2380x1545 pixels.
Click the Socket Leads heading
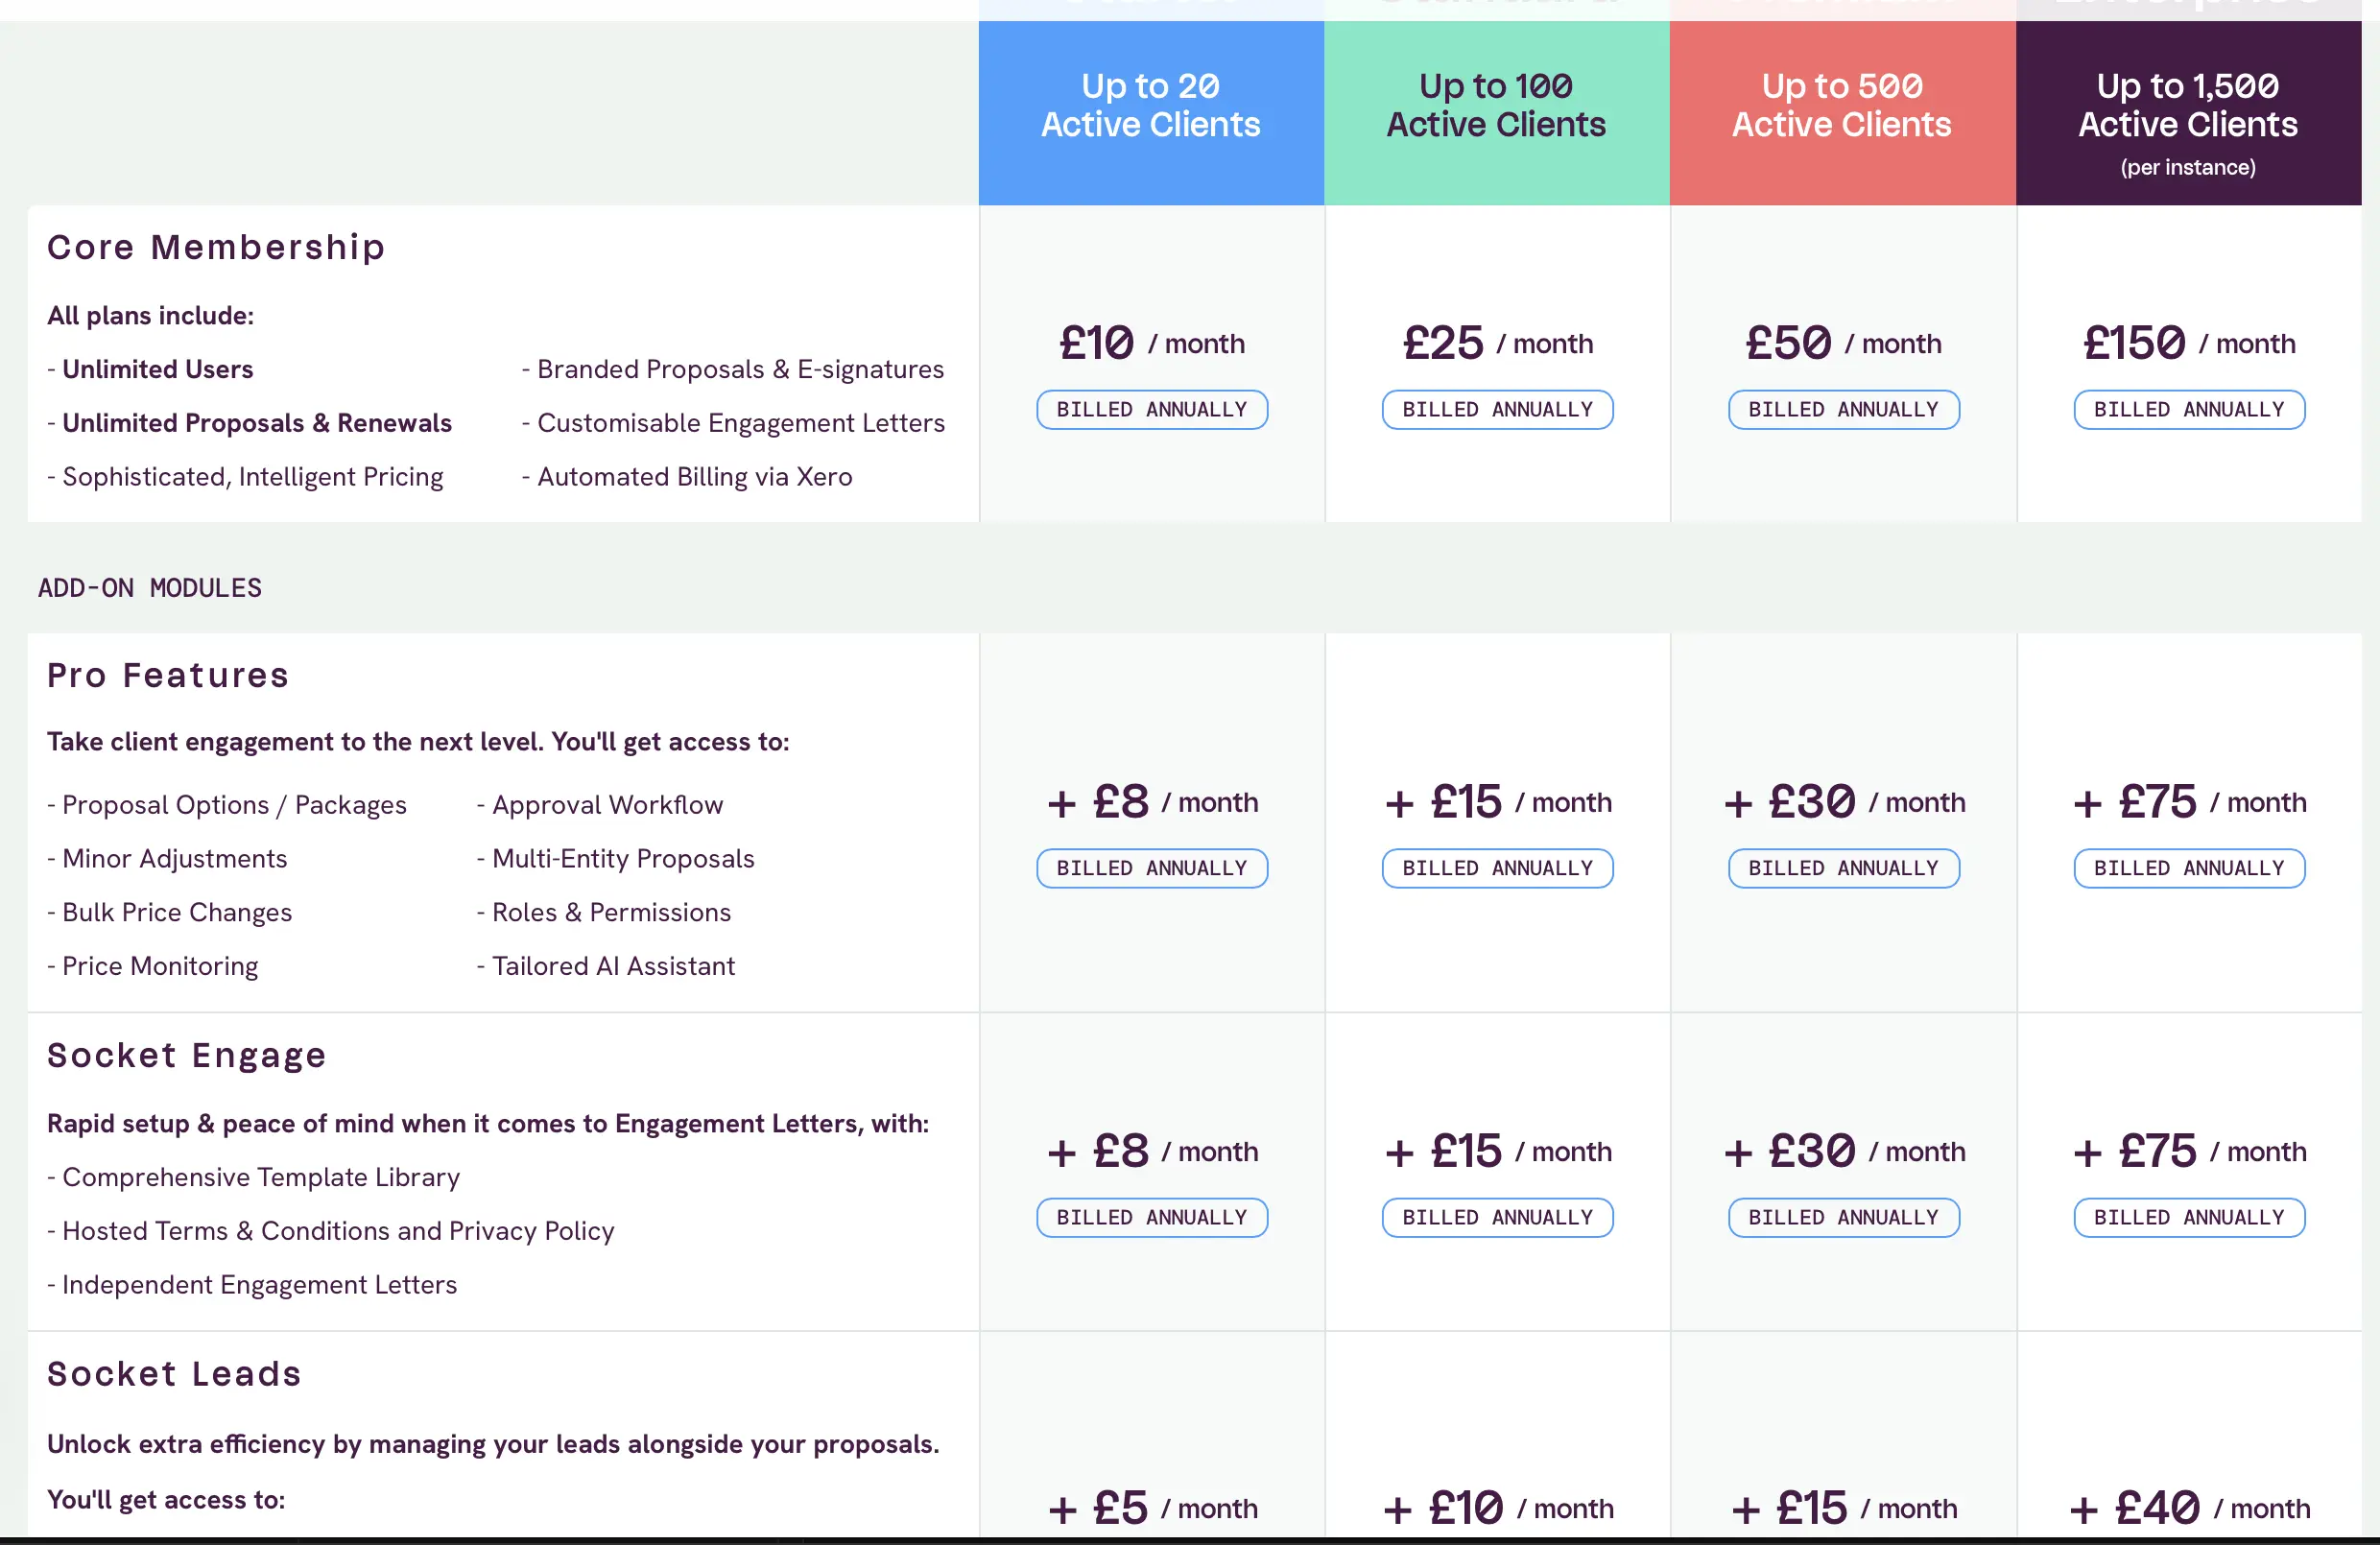174,1373
